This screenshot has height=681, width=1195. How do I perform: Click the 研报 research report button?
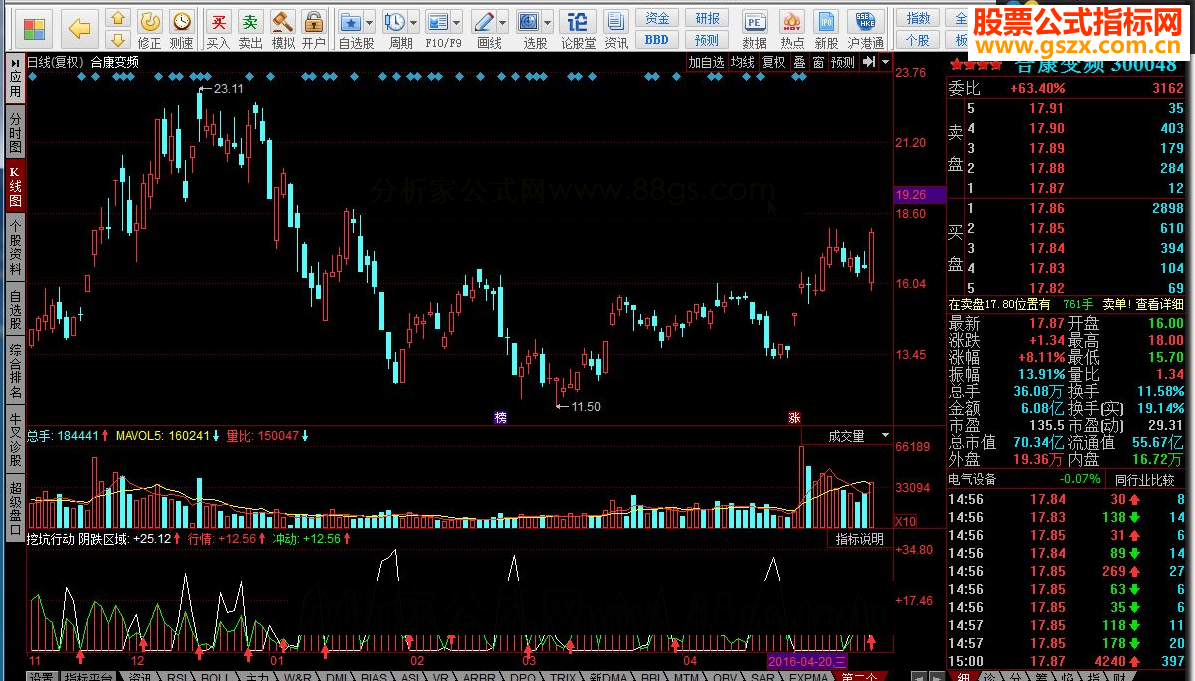point(706,18)
